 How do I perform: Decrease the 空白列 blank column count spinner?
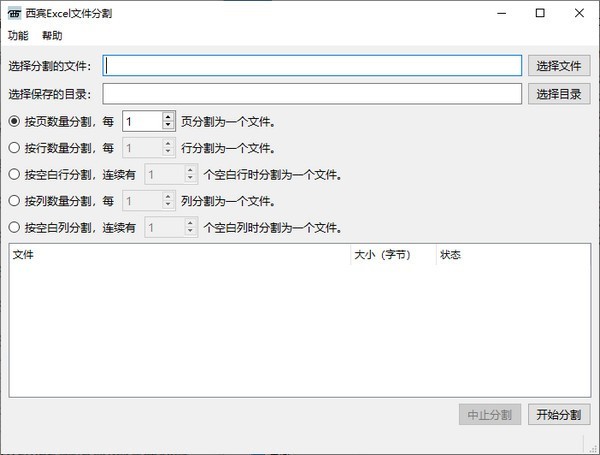[190, 232]
